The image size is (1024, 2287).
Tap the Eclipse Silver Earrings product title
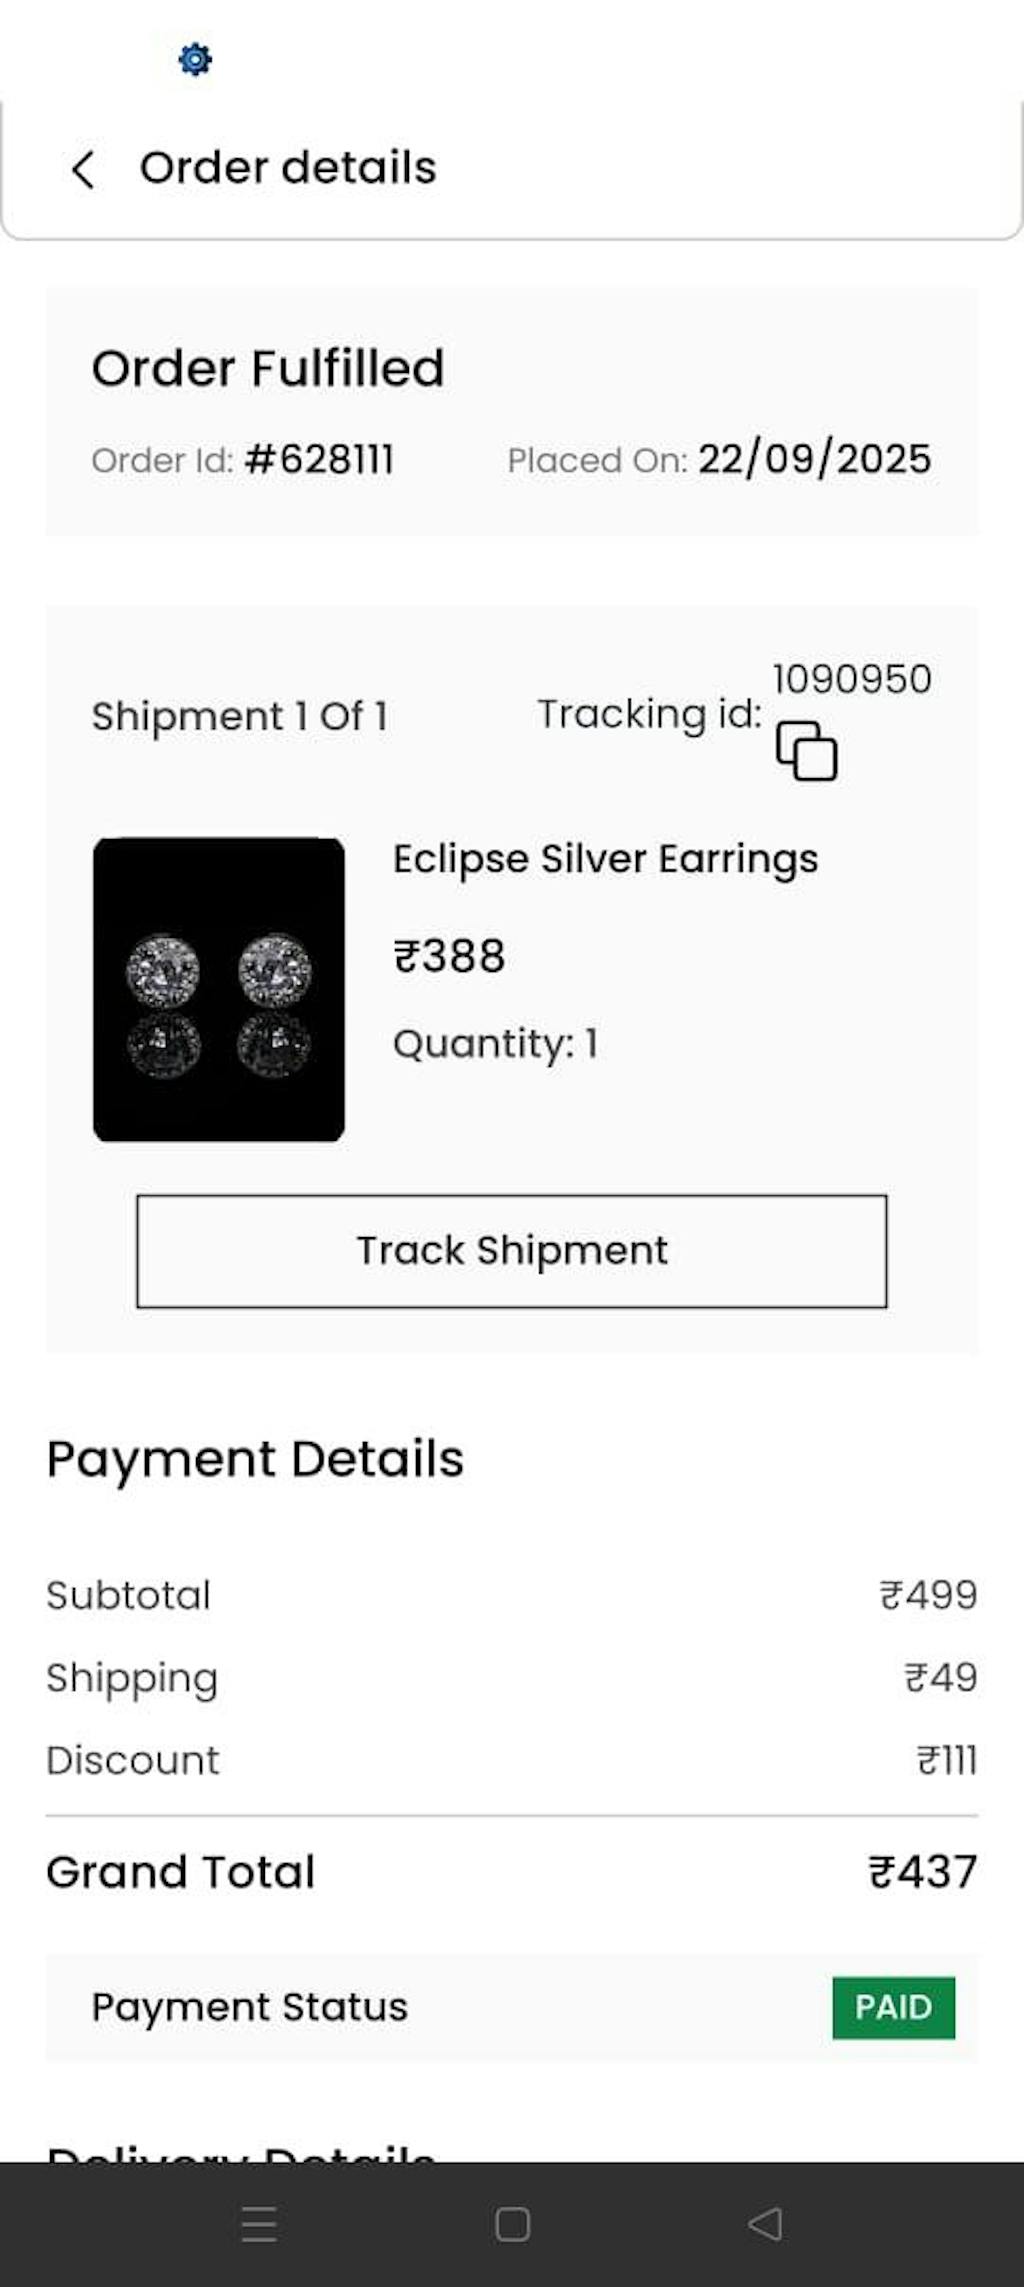coord(605,859)
